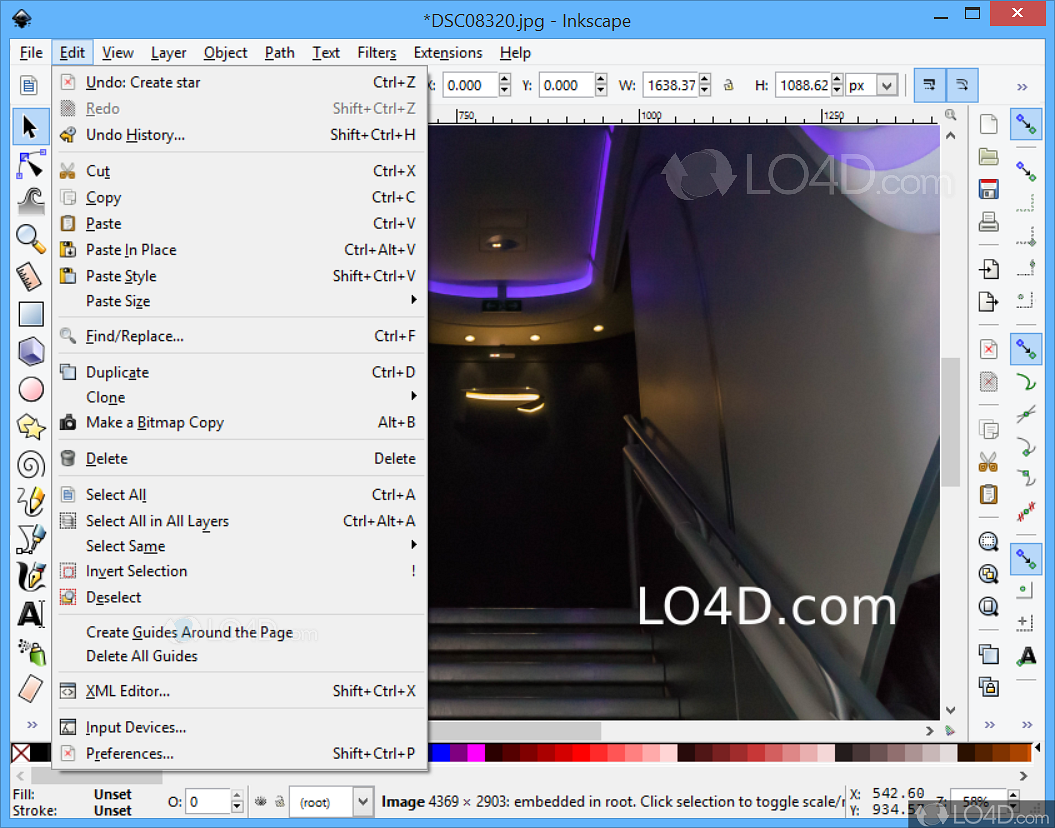1055x828 pixels.
Task: Click Create Guides Around the Page
Action: point(239,632)
